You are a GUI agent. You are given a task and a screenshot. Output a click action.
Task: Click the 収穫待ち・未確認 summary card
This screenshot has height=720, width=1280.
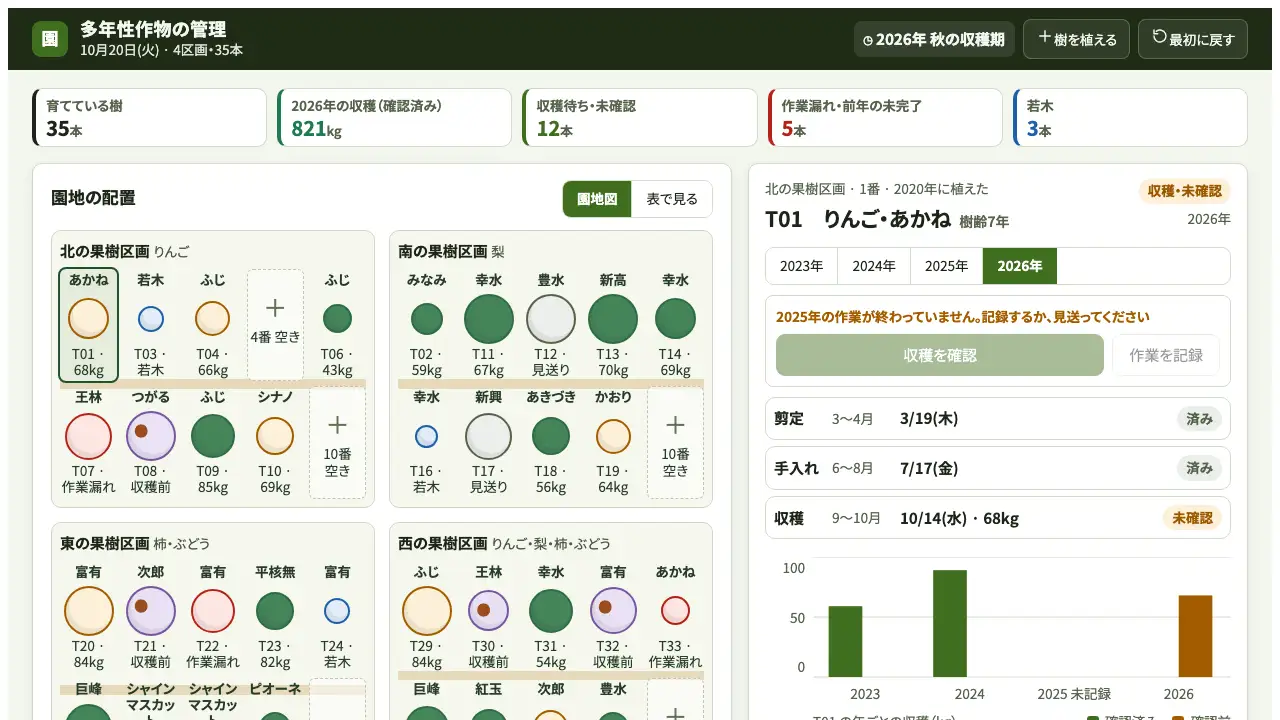pos(640,118)
